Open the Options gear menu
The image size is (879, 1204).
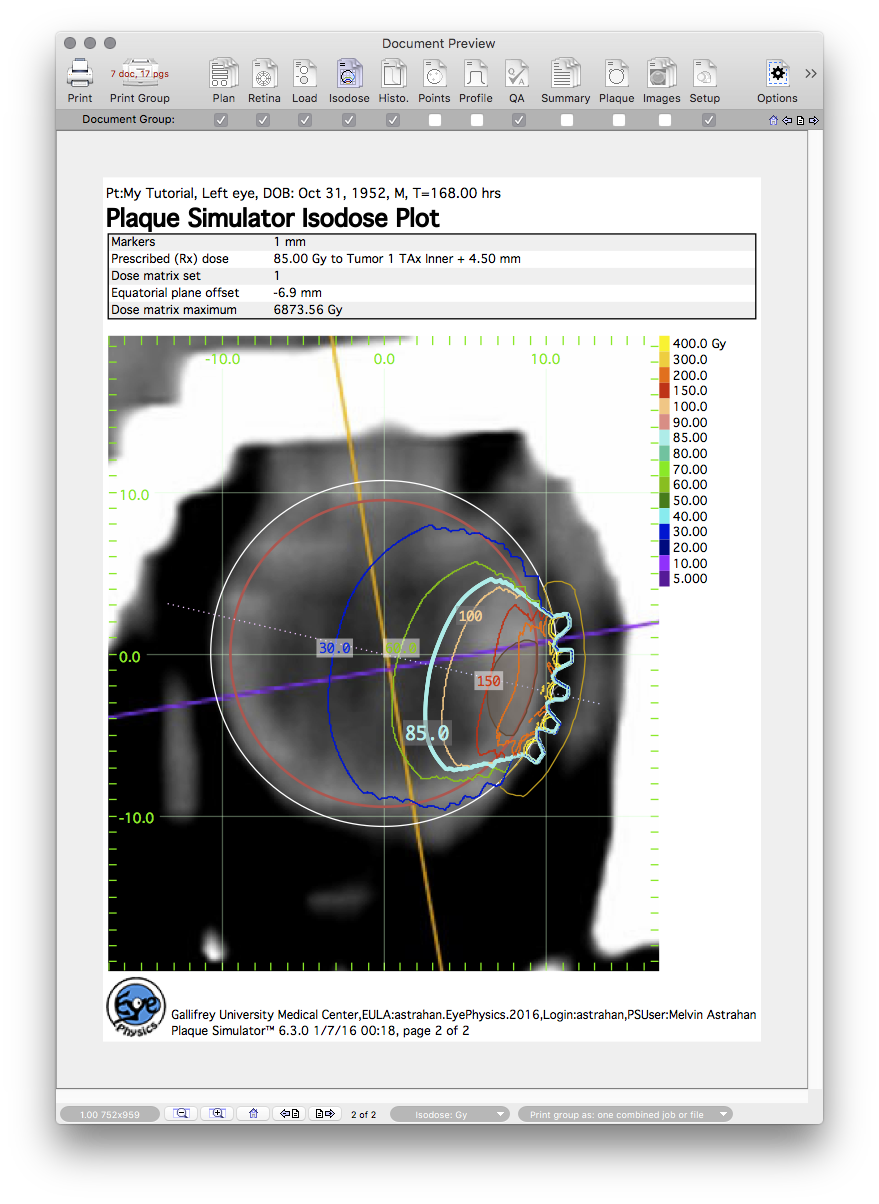pos(777,74)
